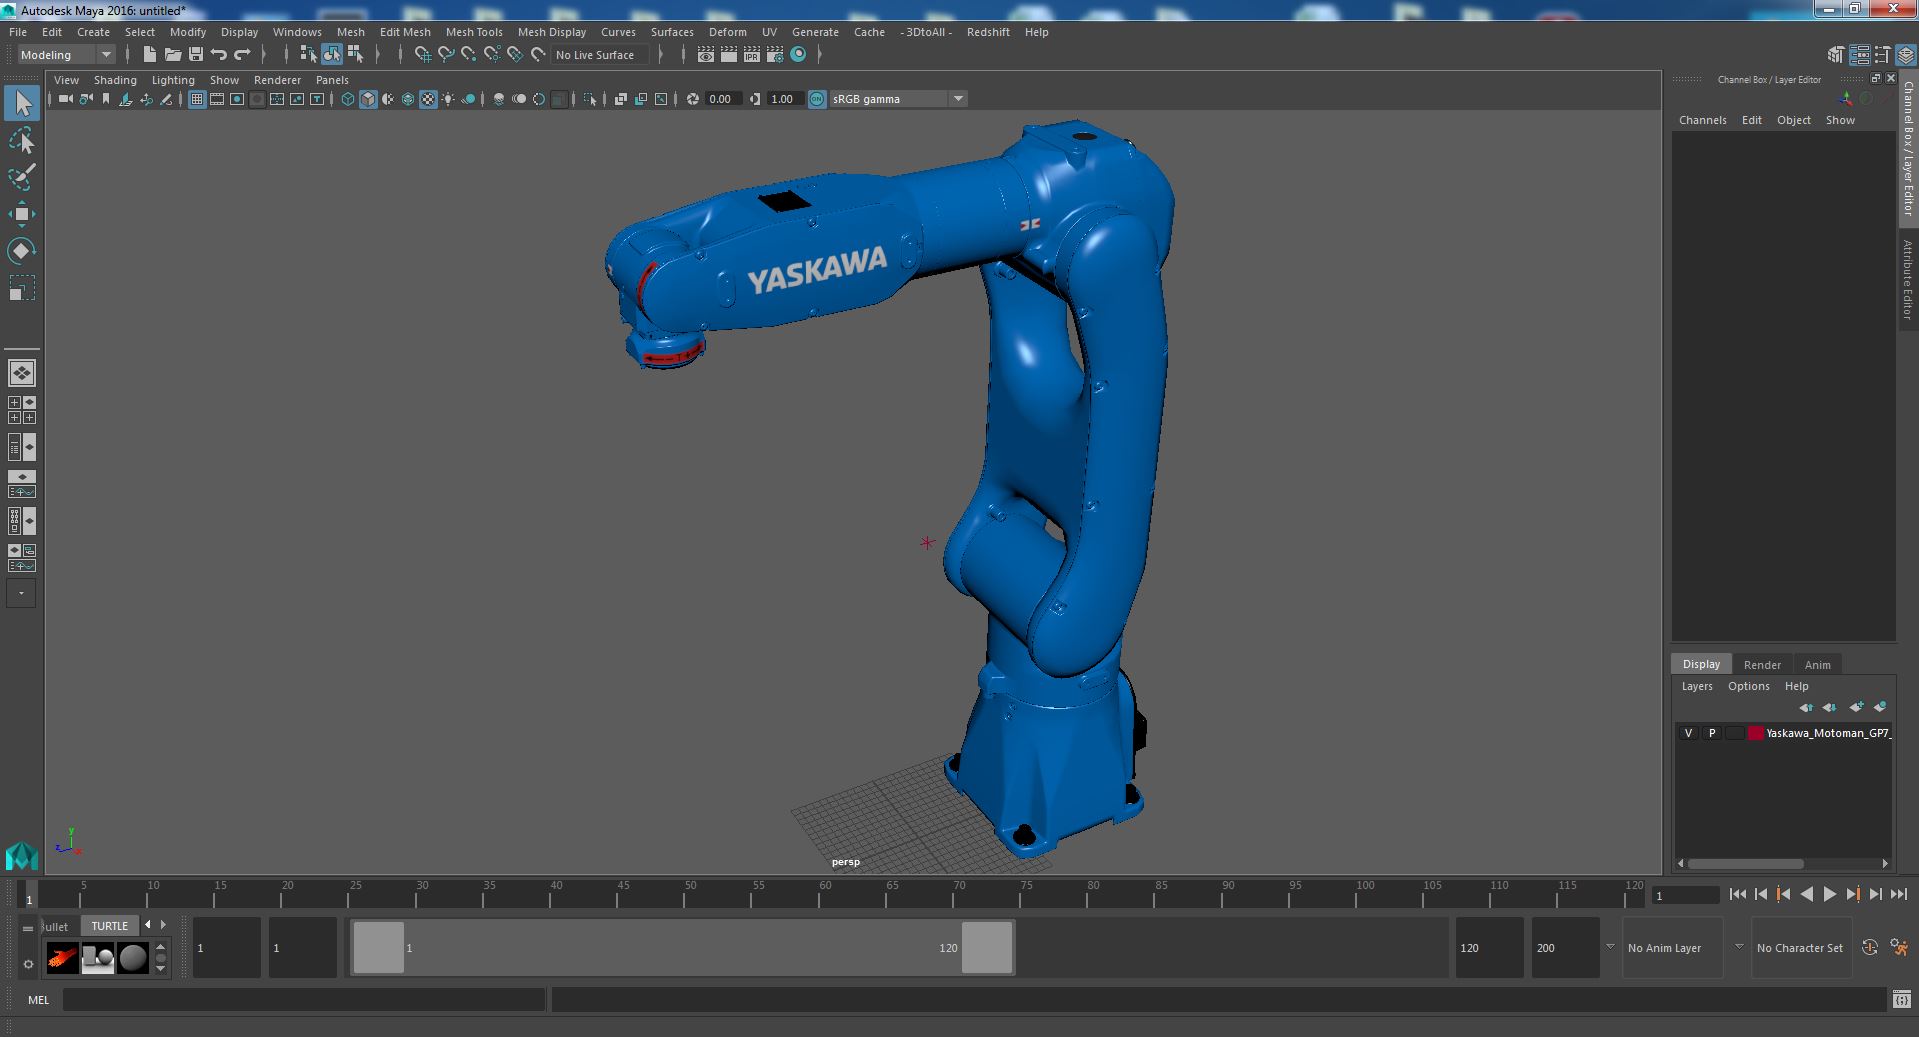Open the No Character Set dropdown arrow
This screenshot has width=1919, height=1037.
pos(1739,948)
